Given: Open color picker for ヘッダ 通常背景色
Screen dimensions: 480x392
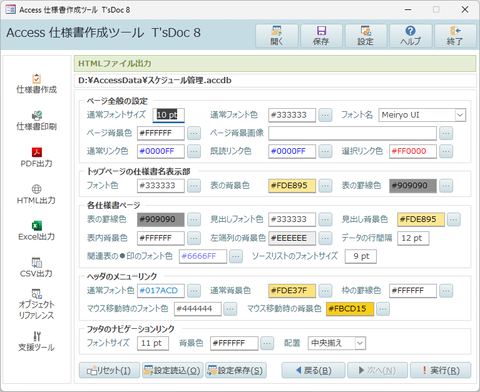Looking at the screenshot, I should point(325,291).
